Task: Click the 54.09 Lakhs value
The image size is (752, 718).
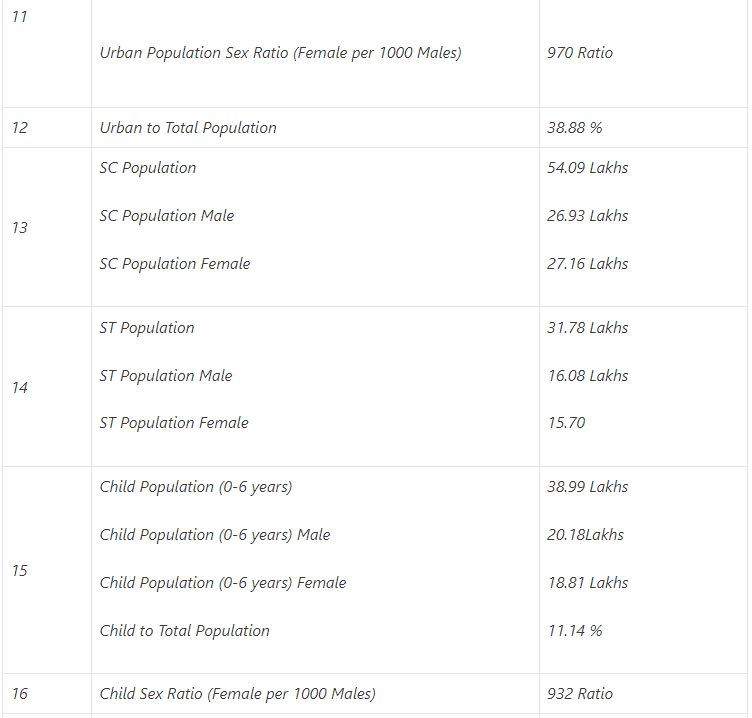Action: coord(588,168)
